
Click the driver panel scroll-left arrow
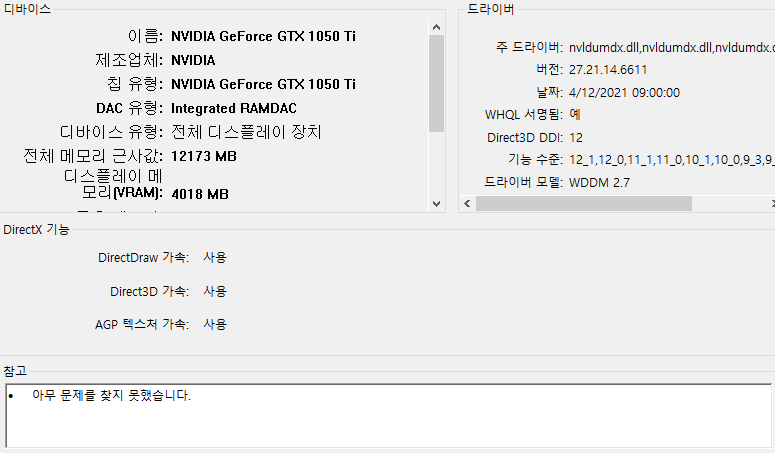click(468, 204)
